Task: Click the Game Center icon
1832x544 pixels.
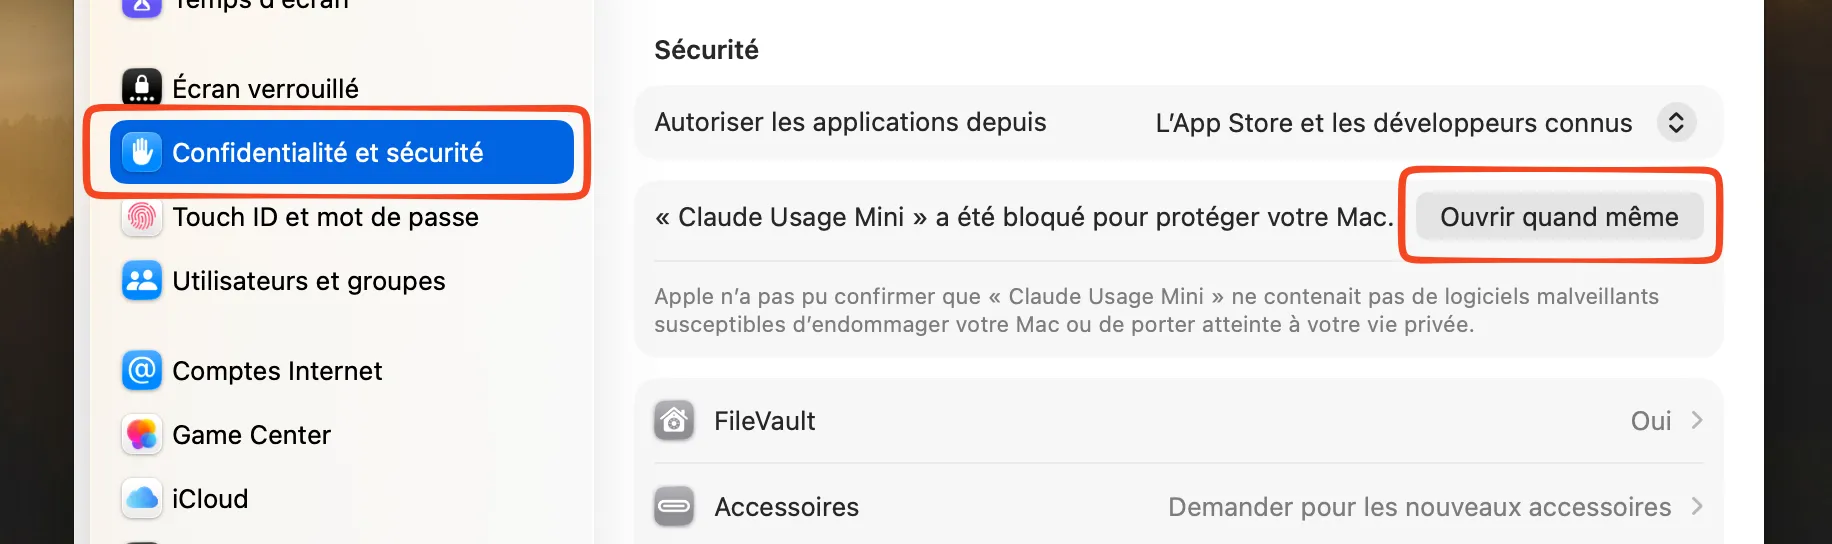Action: 142,435
